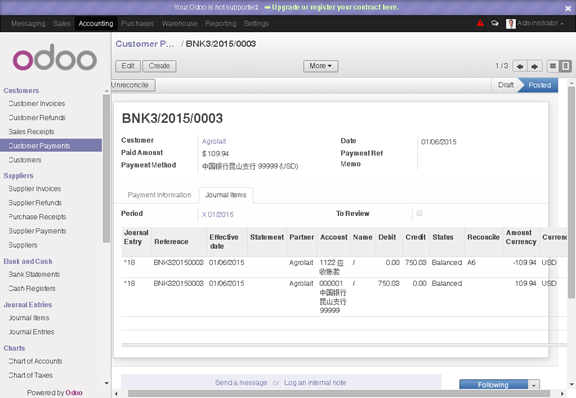Click the Create button

tap(159, 66)
